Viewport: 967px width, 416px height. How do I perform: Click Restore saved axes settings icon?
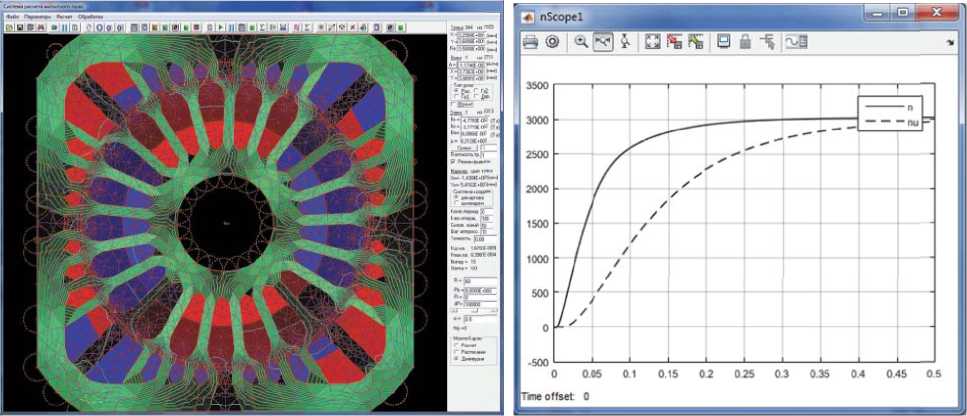click(693, 42)
